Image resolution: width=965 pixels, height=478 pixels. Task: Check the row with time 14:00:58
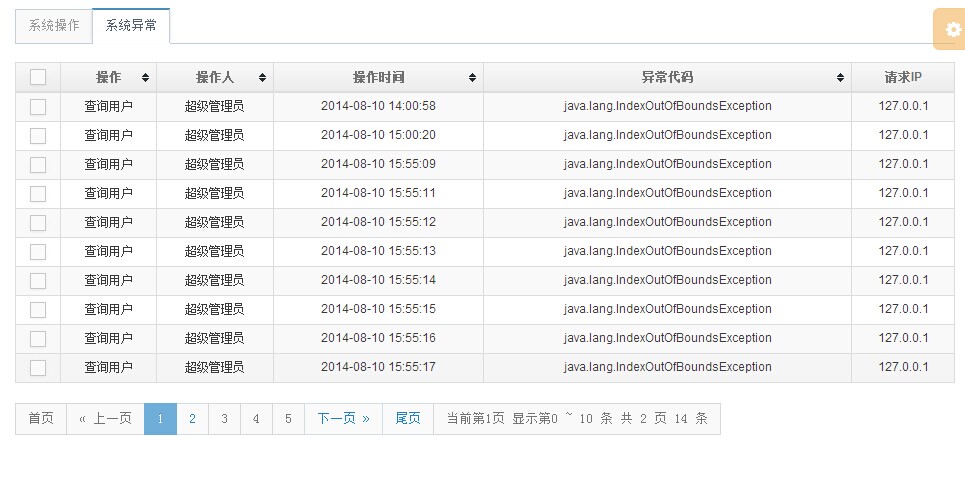[38, 107]
